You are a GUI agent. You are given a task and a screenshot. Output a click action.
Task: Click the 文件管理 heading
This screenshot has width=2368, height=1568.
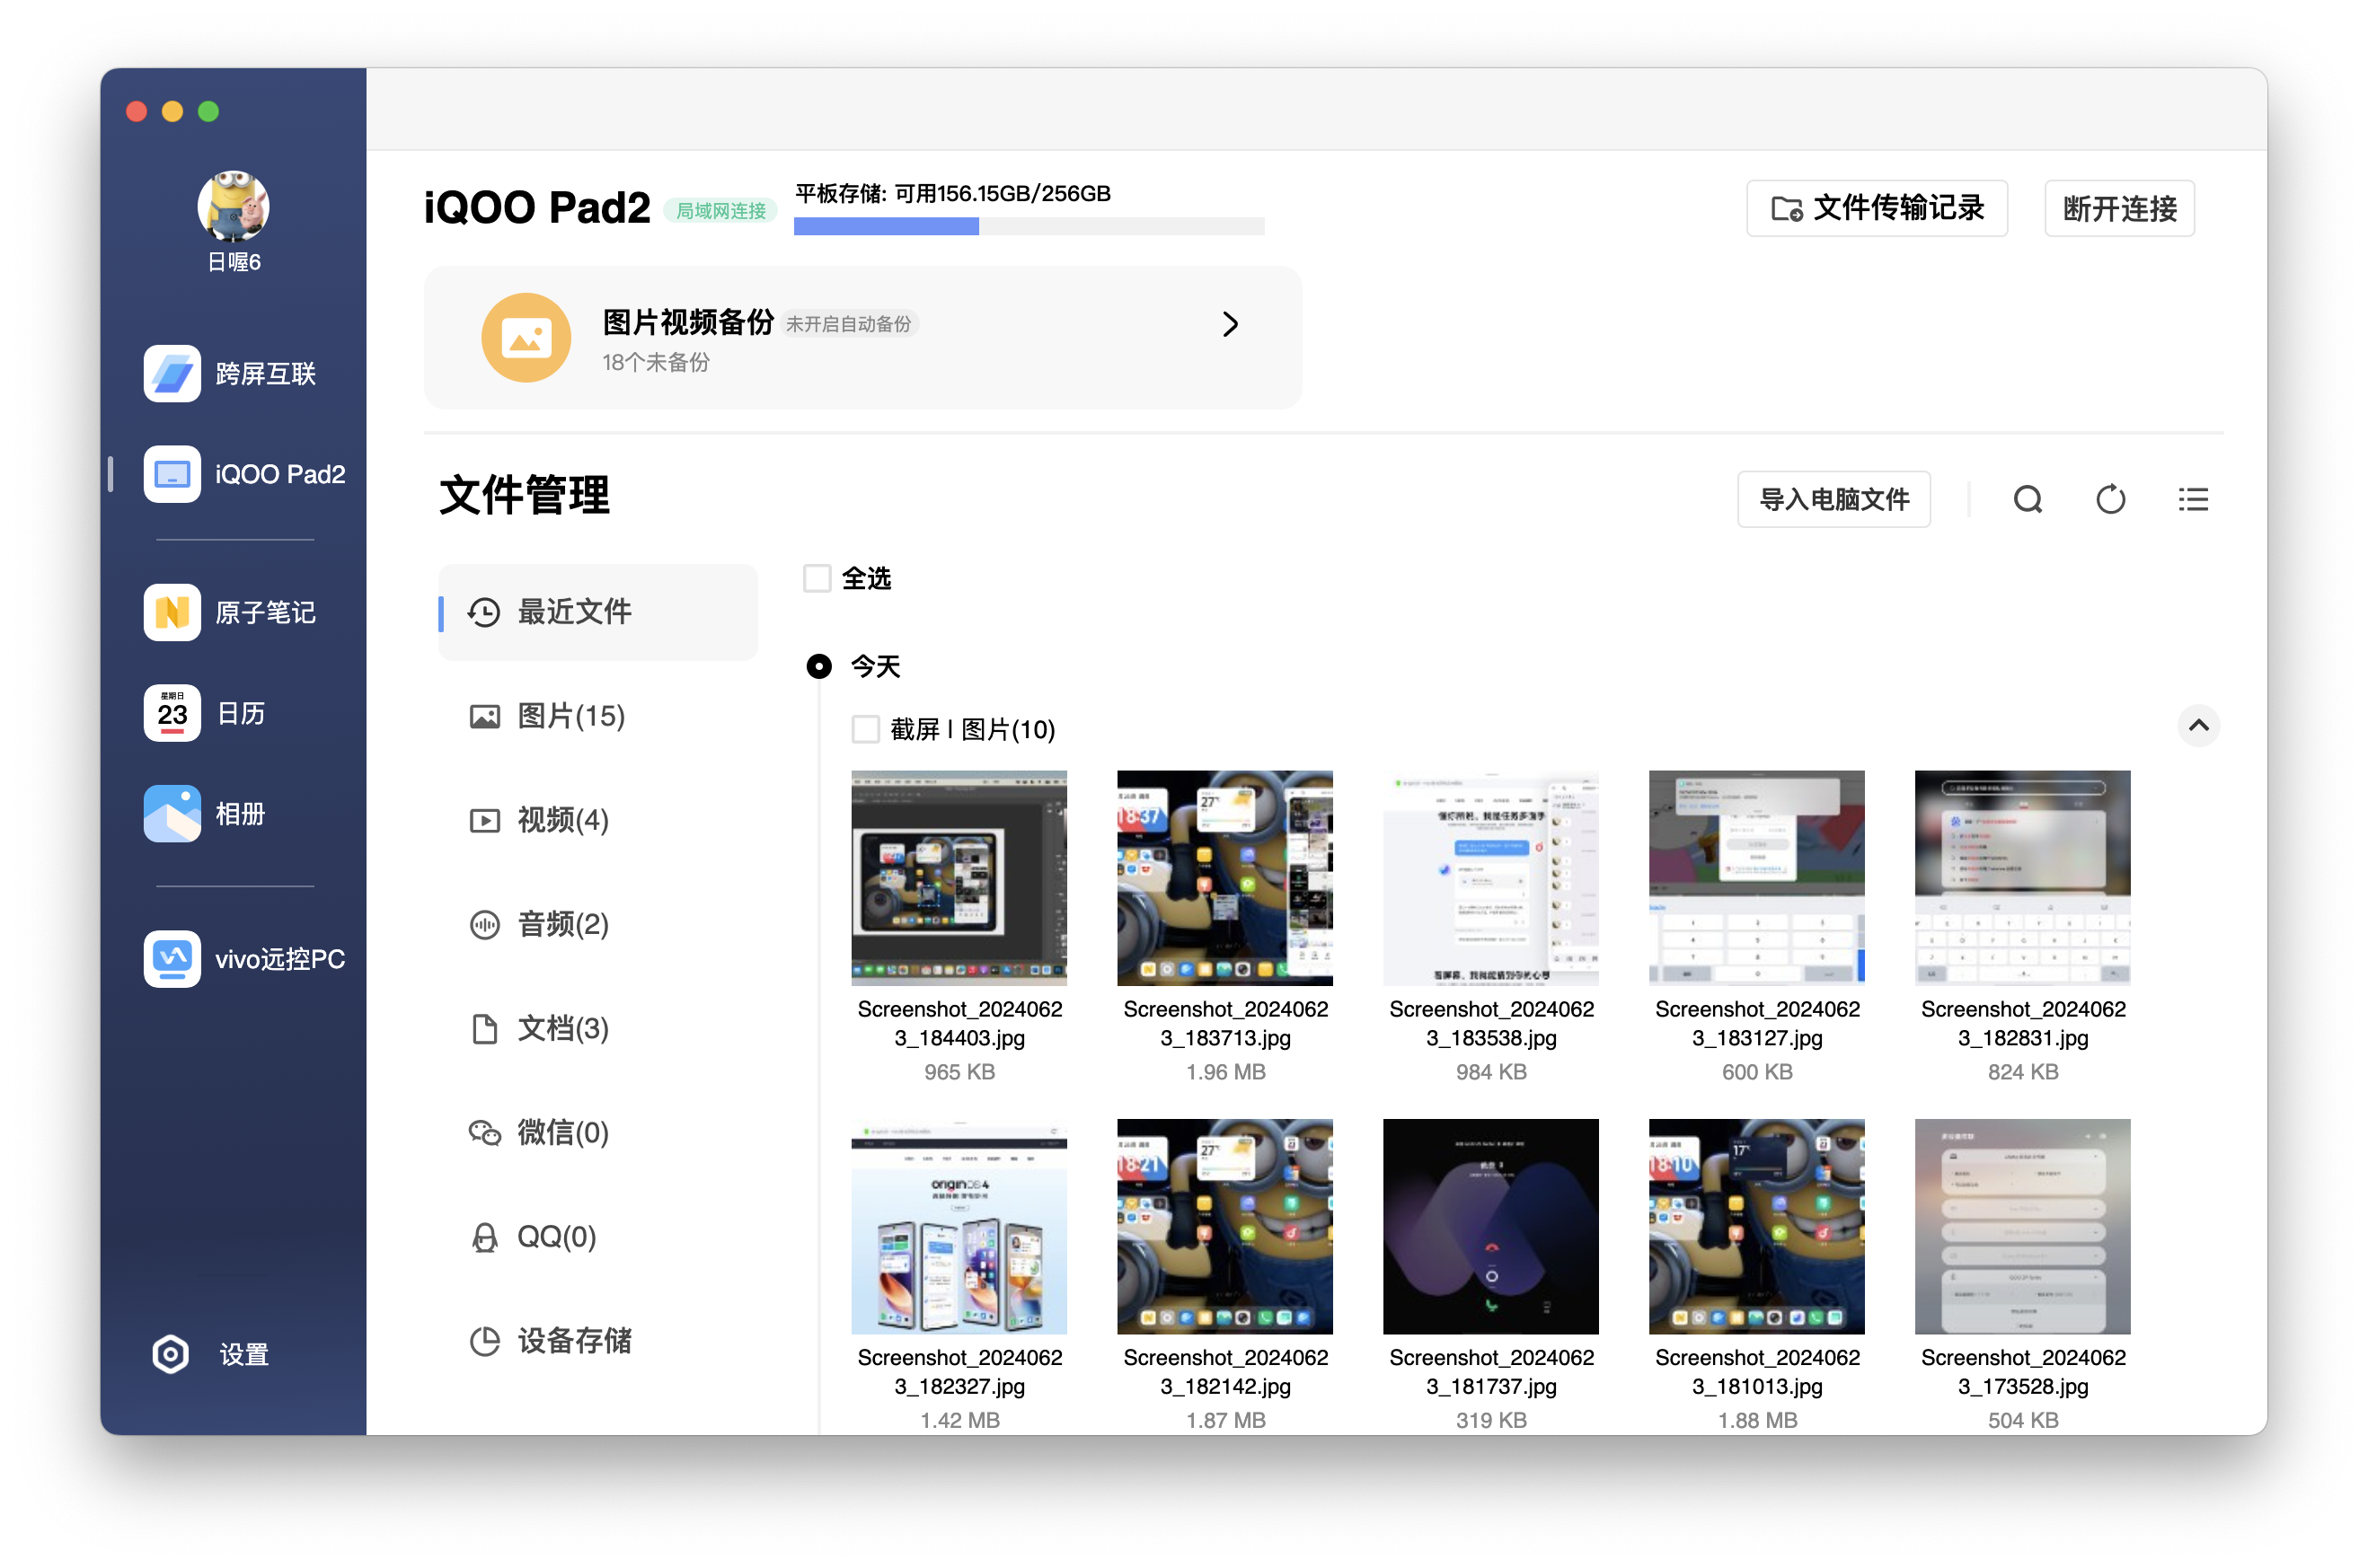(524, 495)
